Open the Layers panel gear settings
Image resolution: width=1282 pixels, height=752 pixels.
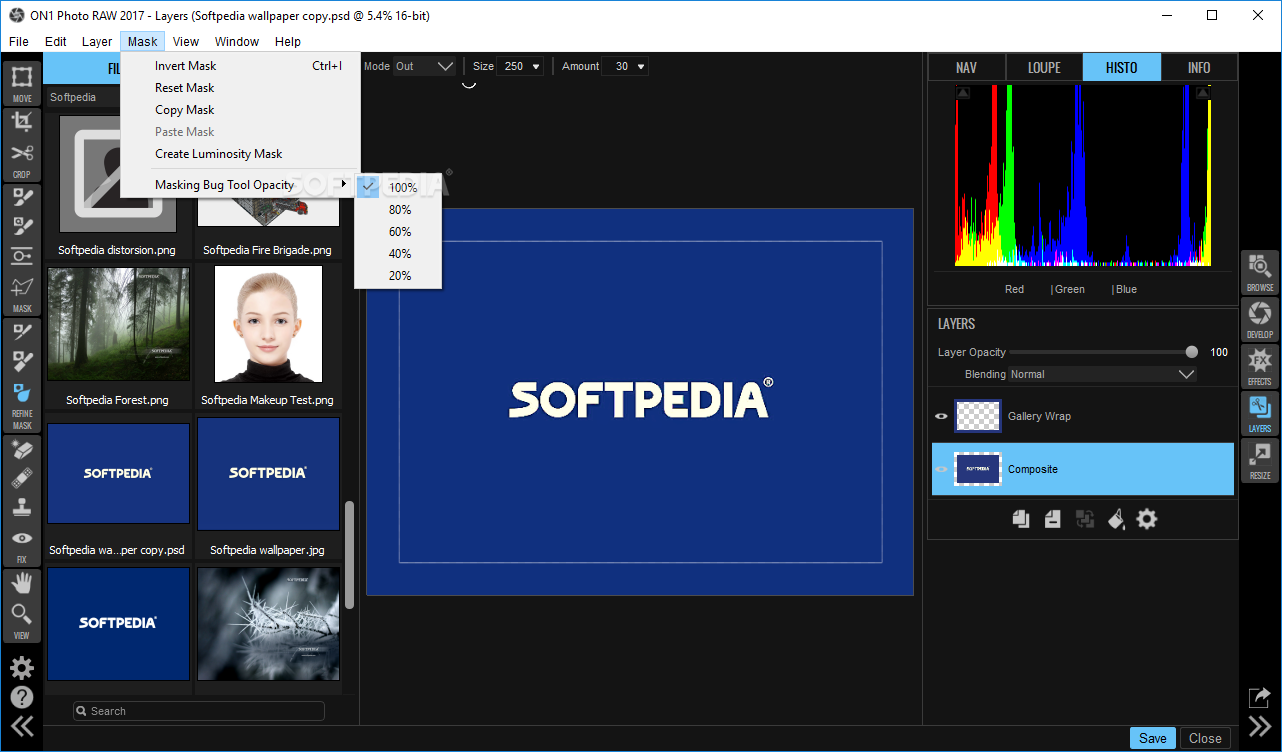(x=1147, y=519)
